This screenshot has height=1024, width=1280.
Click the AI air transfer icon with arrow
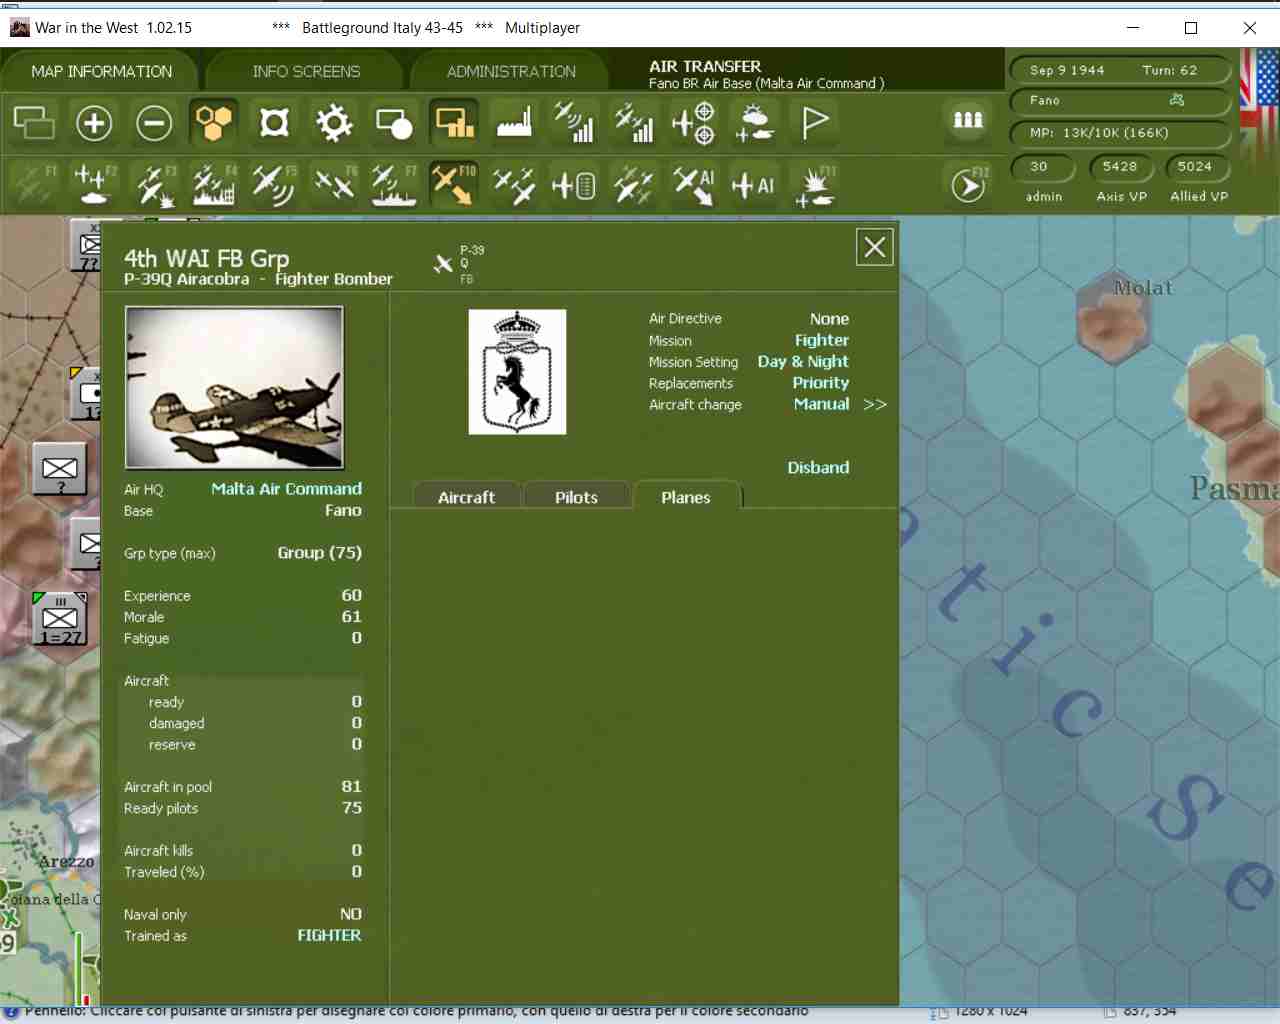point(694,185)
